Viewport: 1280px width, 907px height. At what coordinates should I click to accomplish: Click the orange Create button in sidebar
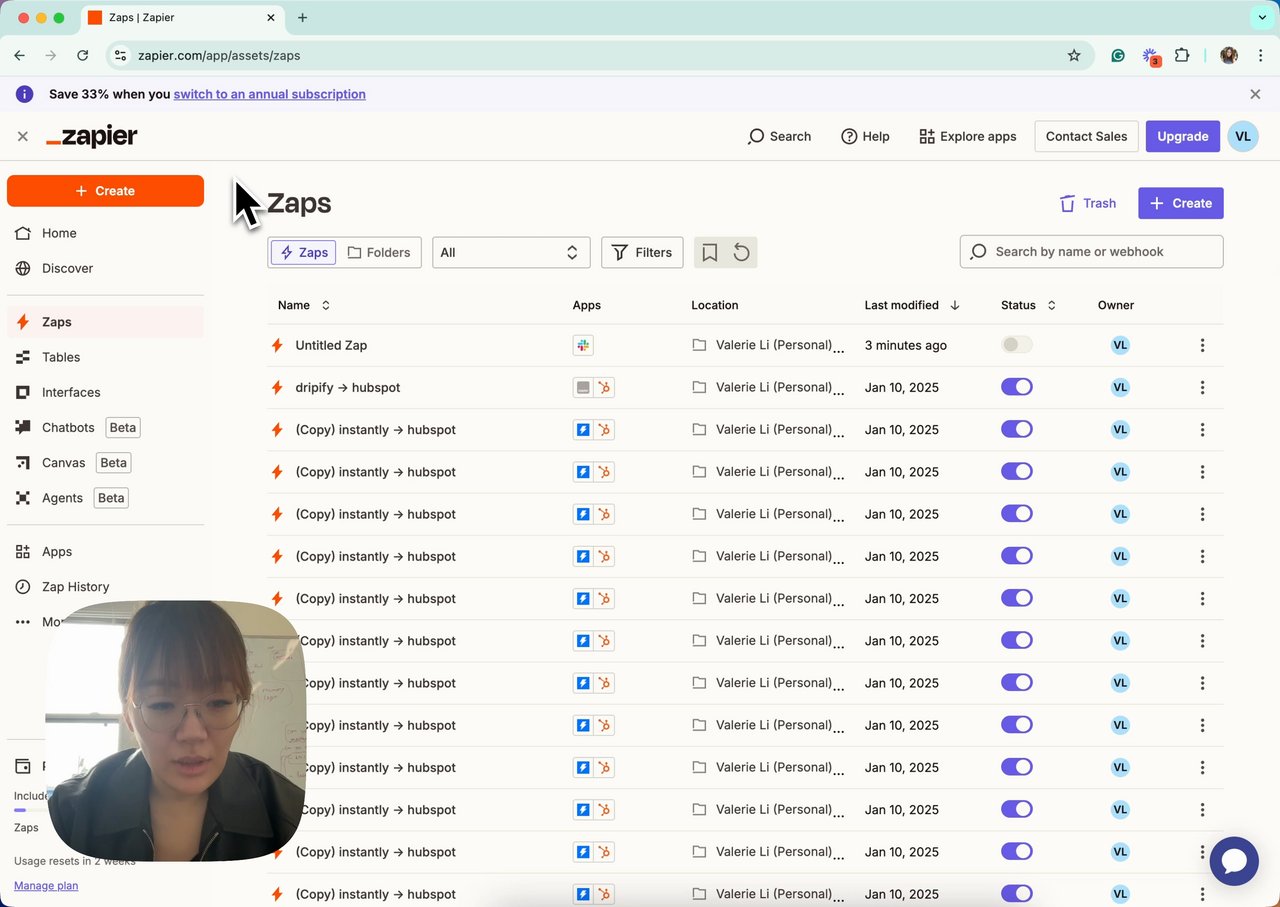[105, 191]
